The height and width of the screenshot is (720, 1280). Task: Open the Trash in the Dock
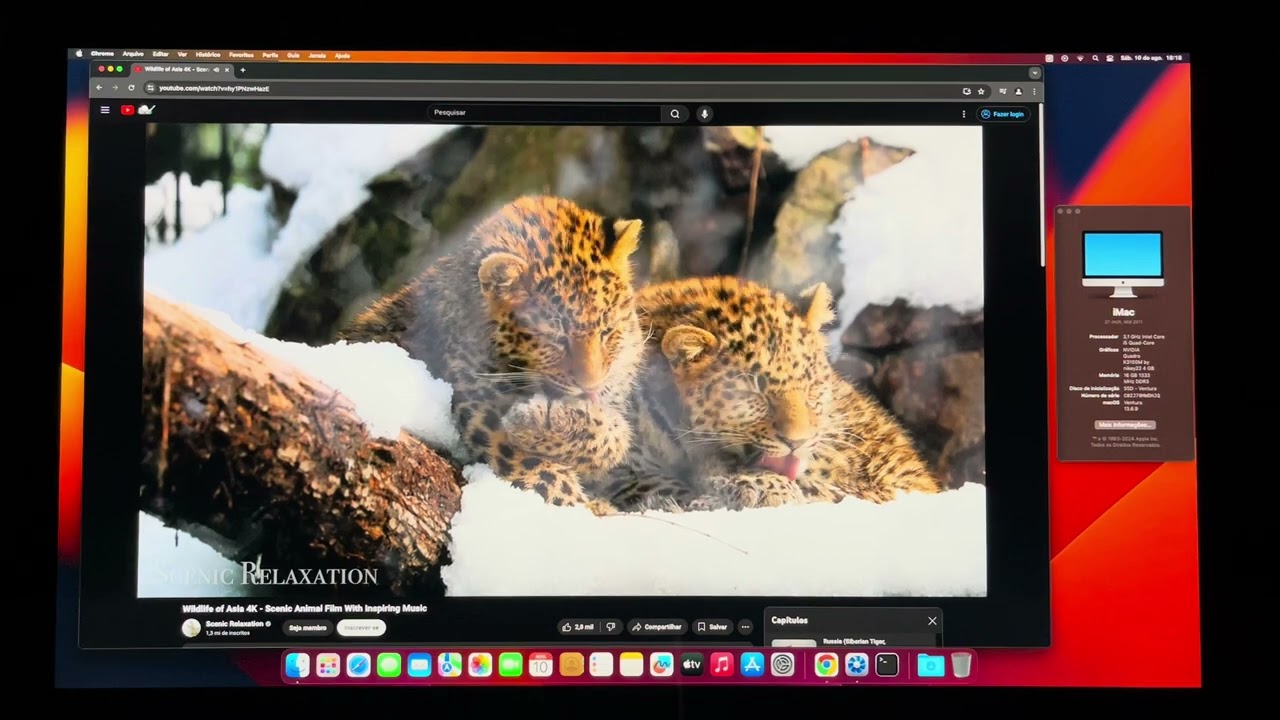pyautogui.click(x=961, y=665)
